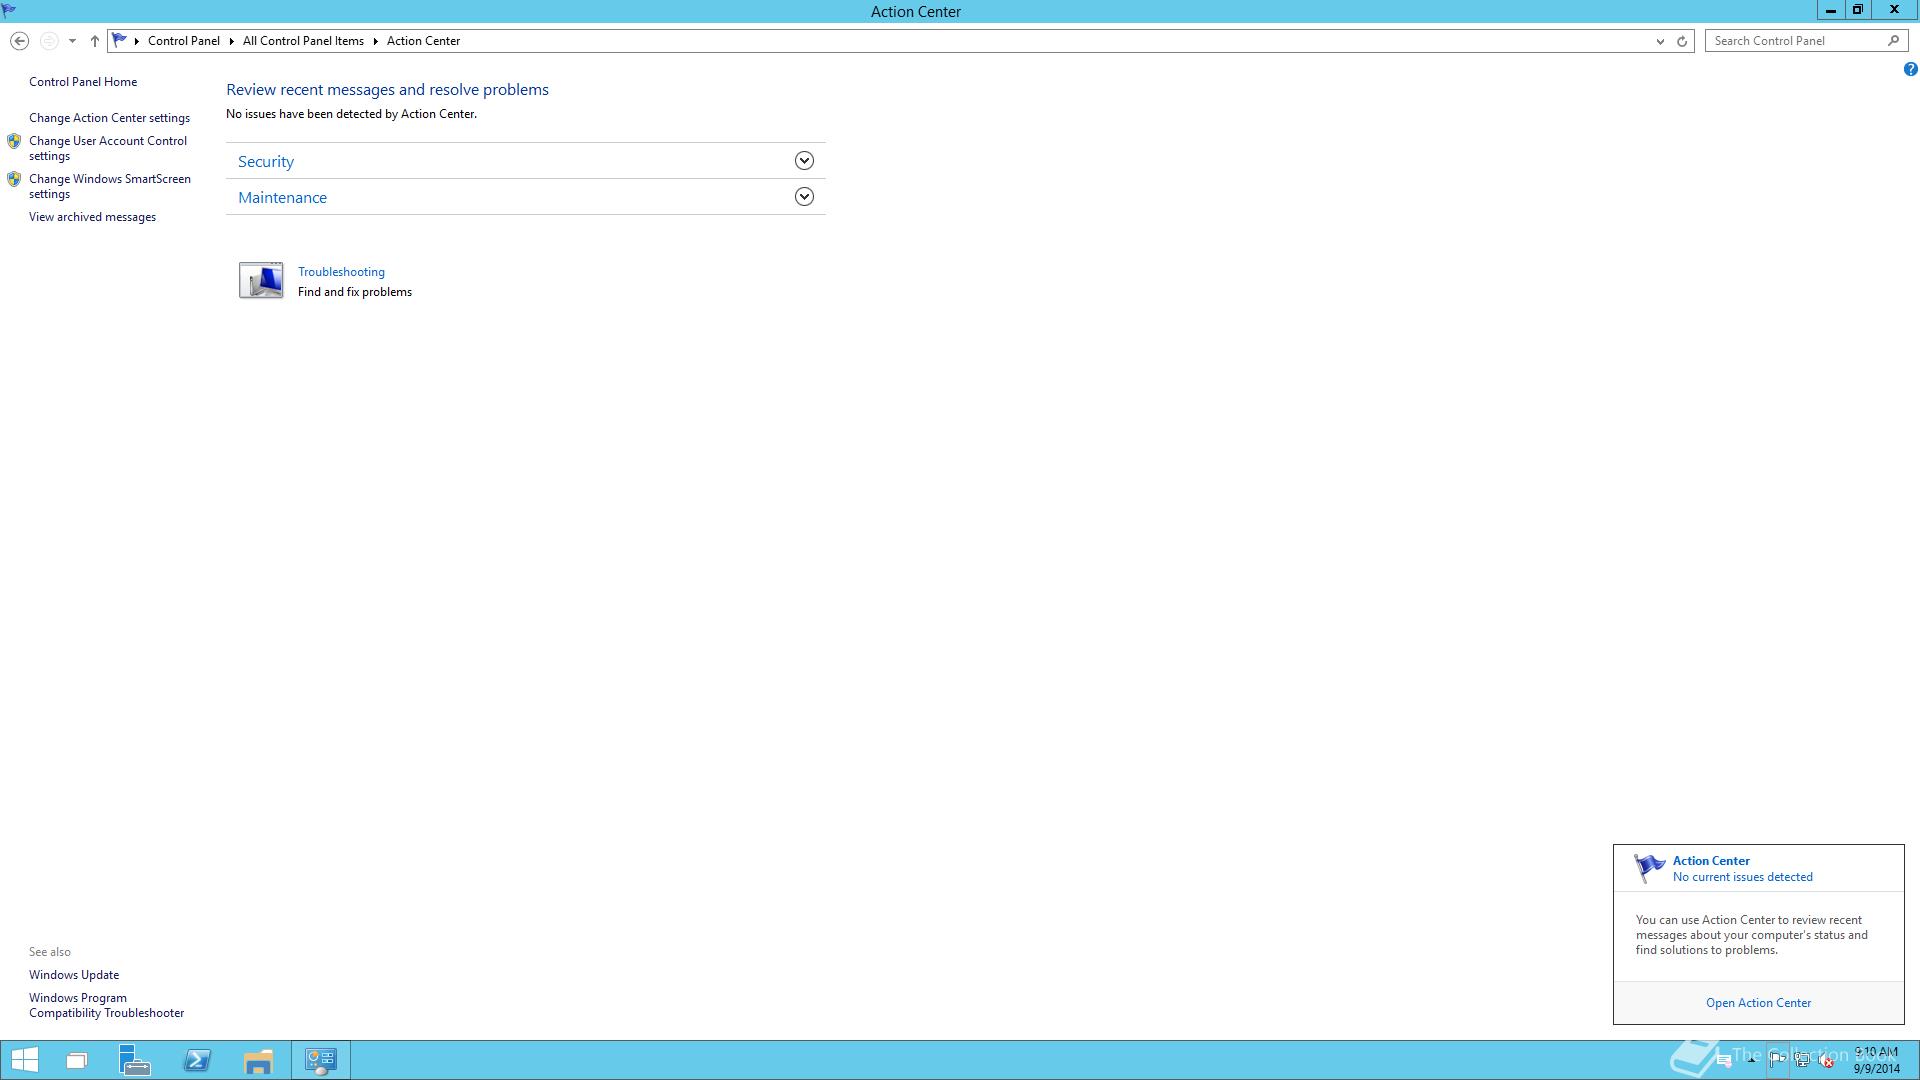The height and width of the screenshot is (1080, 1920).
Task: Open File Explorer from taskbar
Action: pos(258,1060)
